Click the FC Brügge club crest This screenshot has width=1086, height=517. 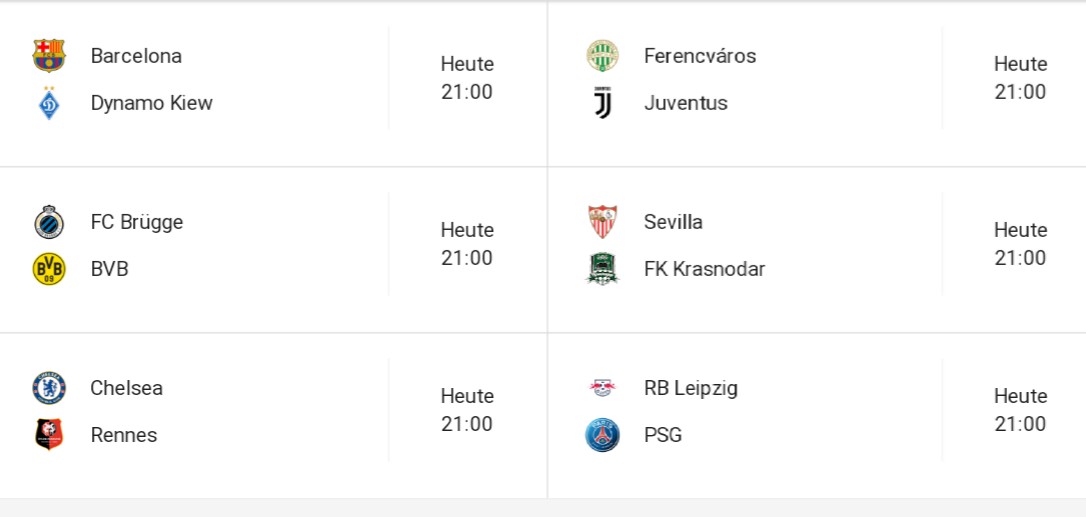(x=49, y=221)
